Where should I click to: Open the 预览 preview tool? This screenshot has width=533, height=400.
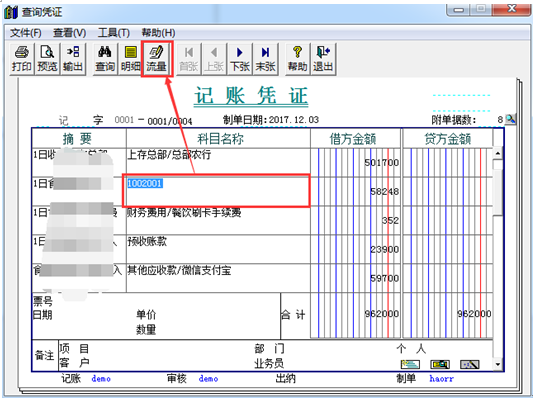click(x=47, y=58)
